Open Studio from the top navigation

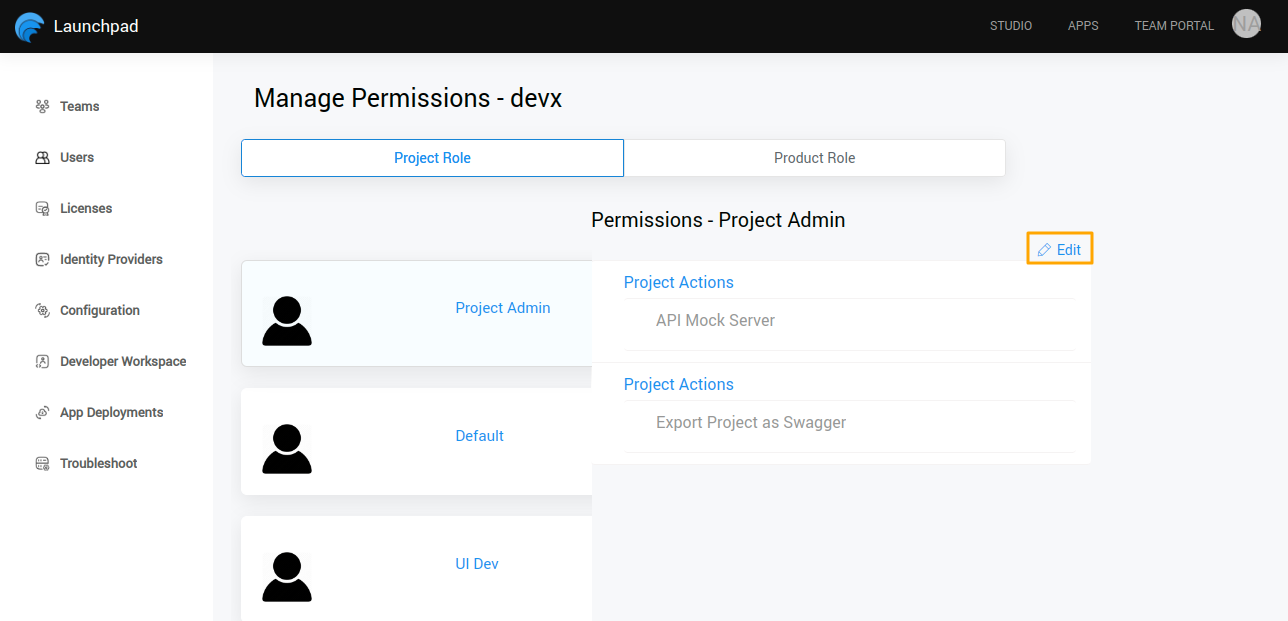1010,26
